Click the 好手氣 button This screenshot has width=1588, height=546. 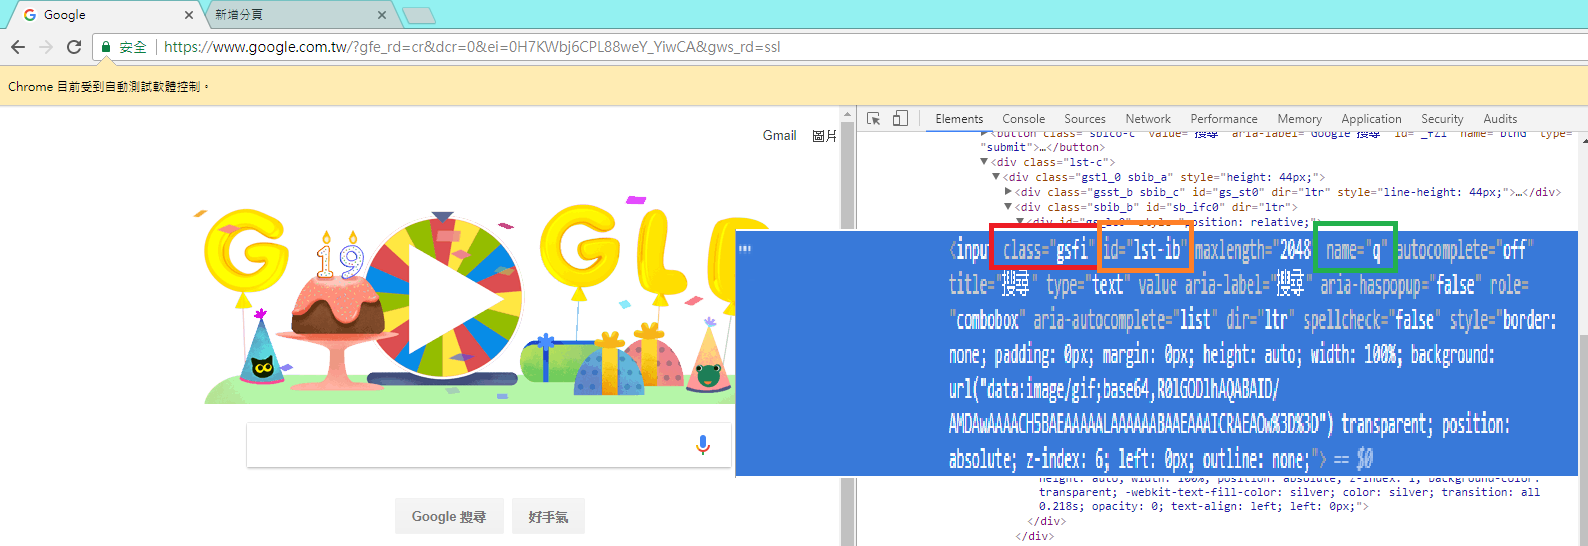pyautogui.click(x=548, y=516)
